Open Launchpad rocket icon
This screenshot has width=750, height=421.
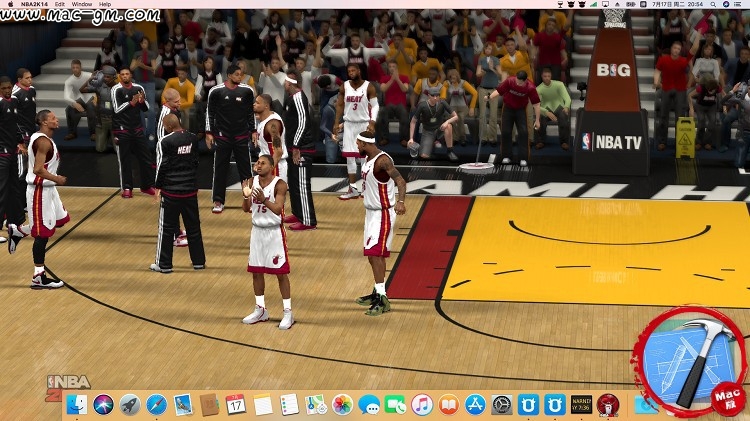[130, 405]
